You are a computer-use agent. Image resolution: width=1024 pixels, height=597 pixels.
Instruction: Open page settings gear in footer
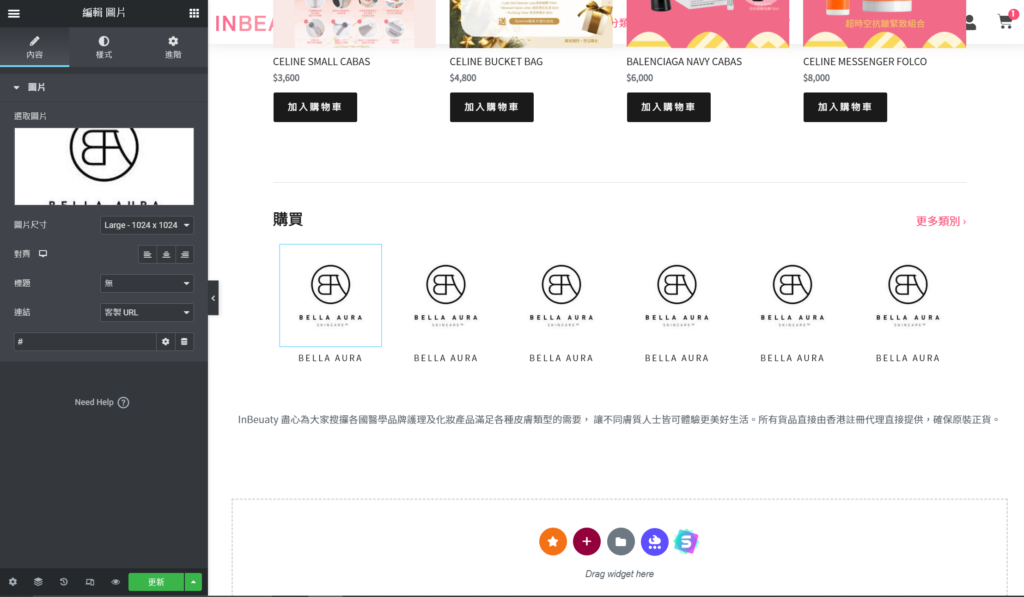pos(12,582)
